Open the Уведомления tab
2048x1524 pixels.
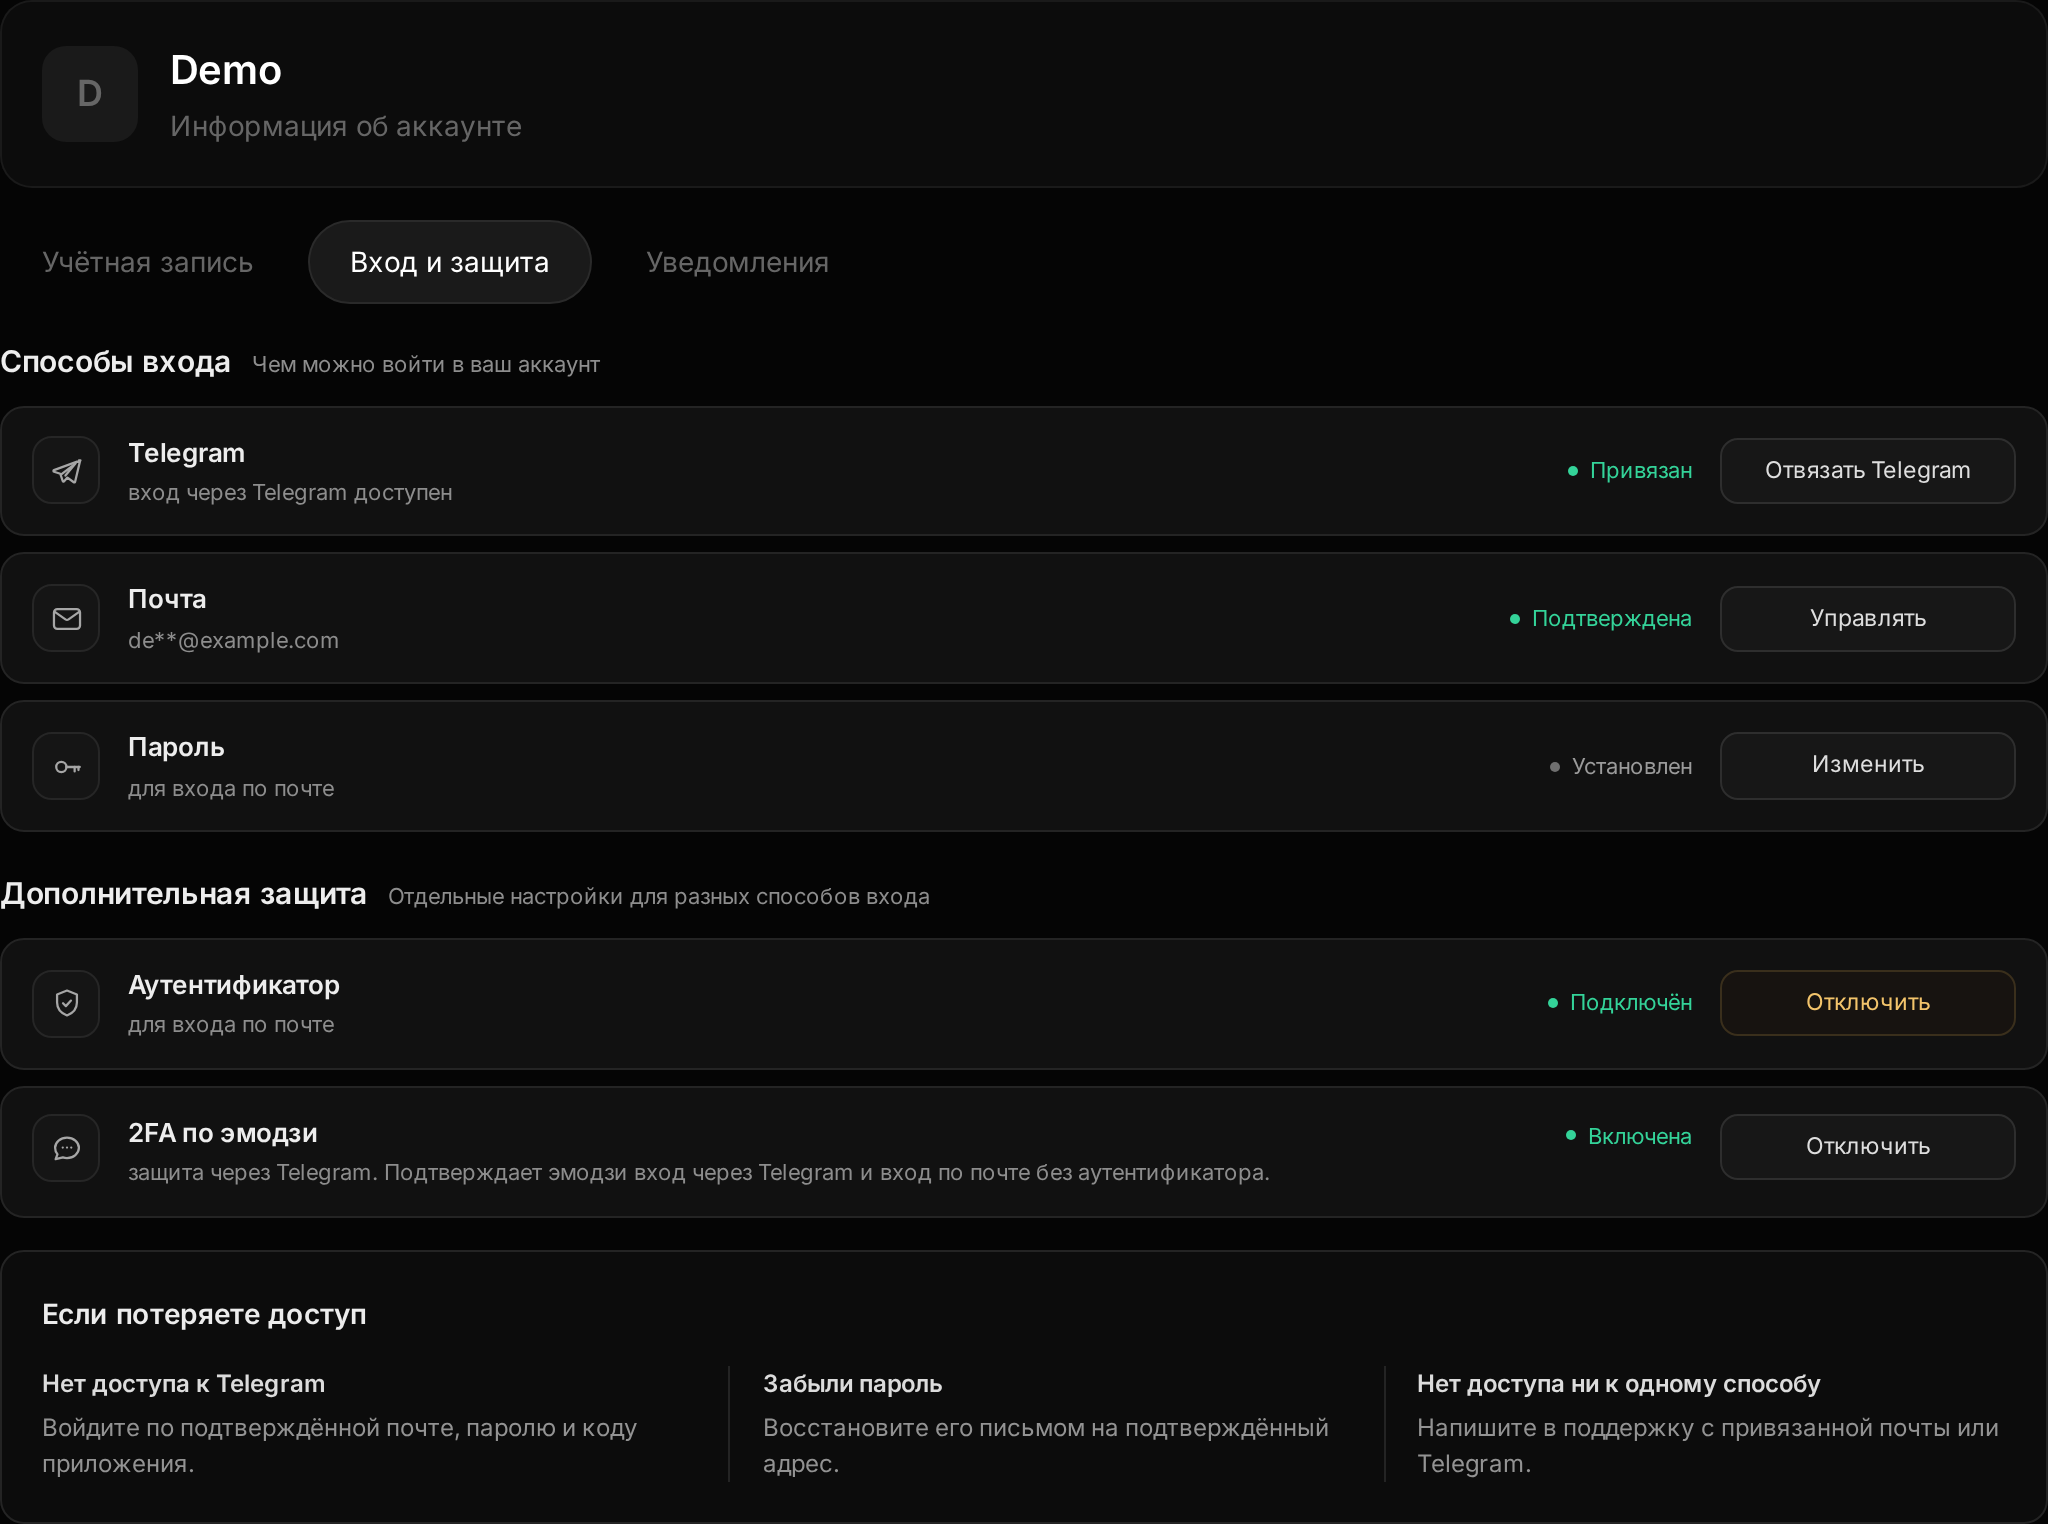point(737,262)
